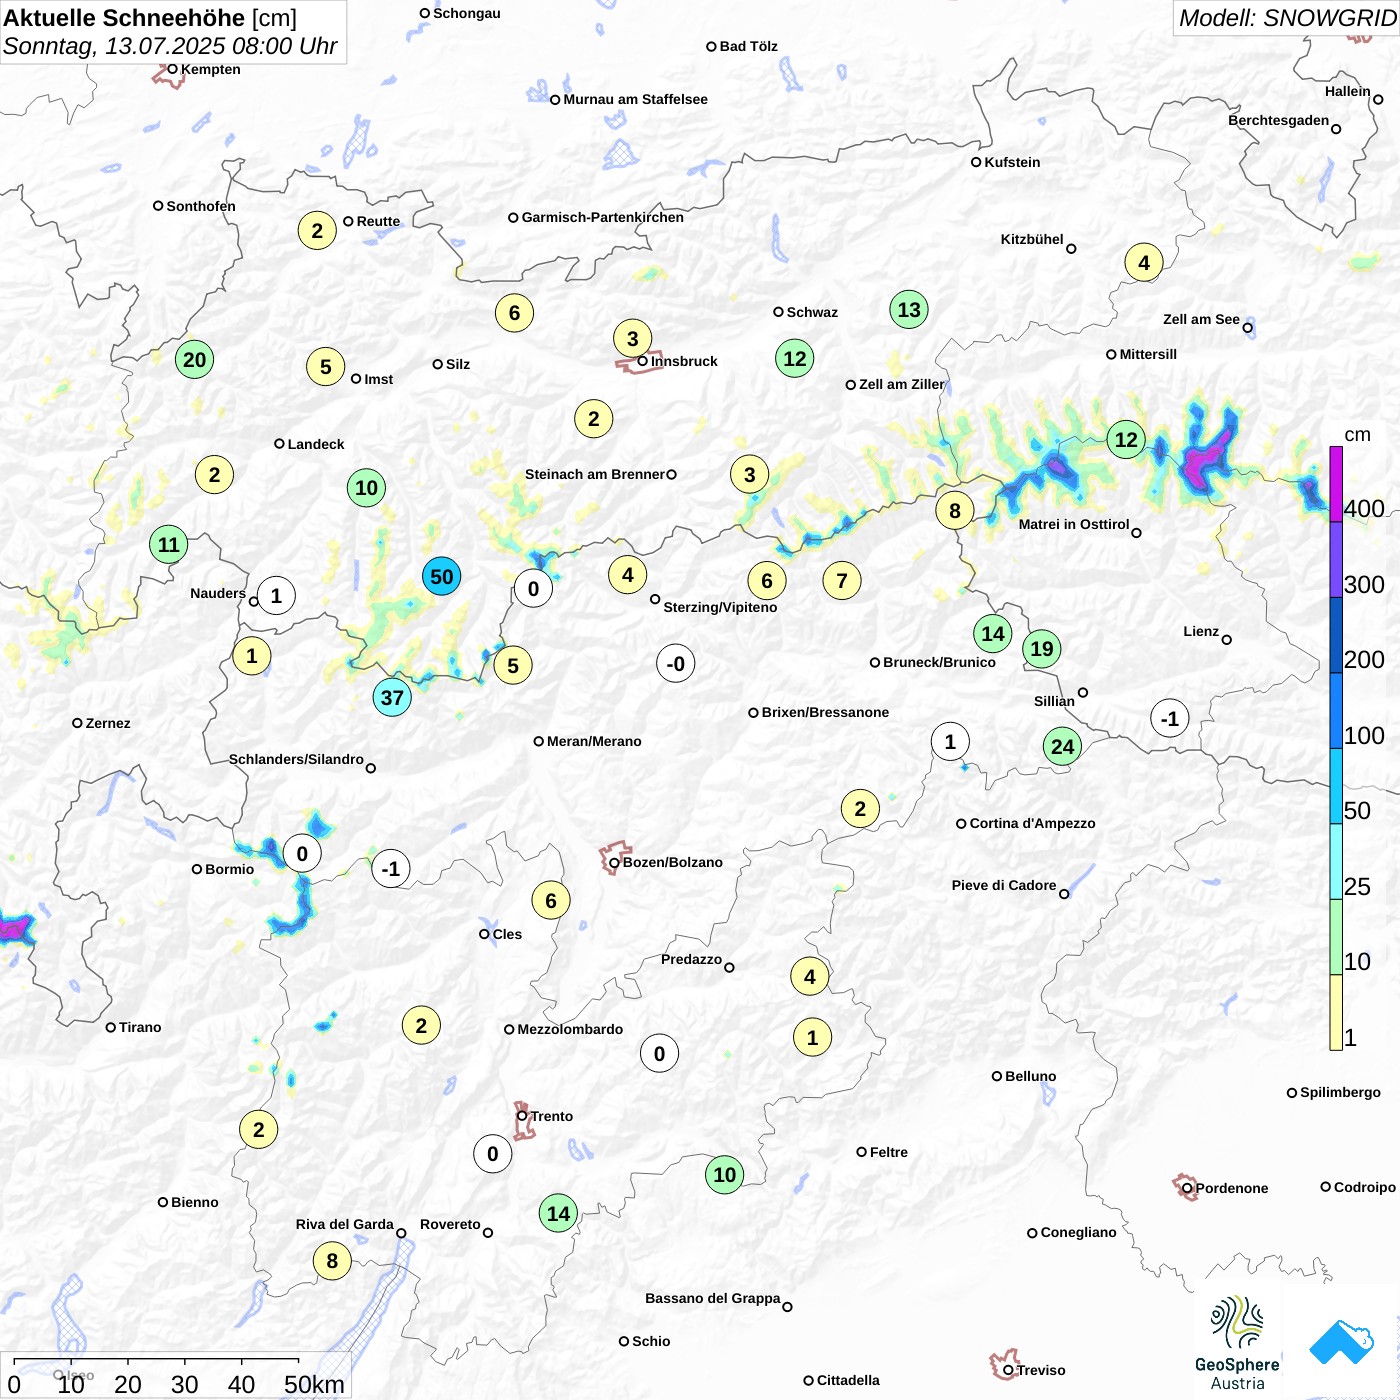This screenshot has height=1400, width=1400.
Task: Select the 'cm' unit above the legend
Action: click(x=1357, y=435)
